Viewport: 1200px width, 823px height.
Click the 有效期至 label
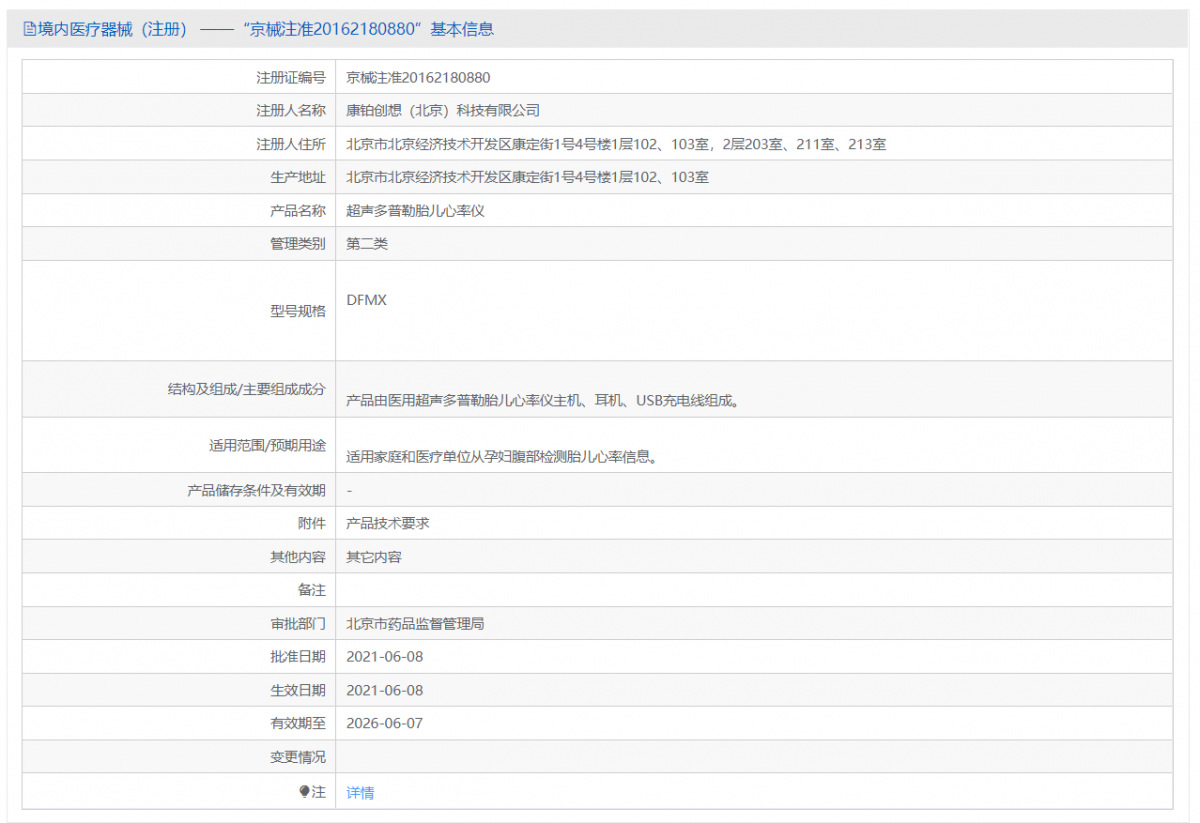(x=298, y=723)
